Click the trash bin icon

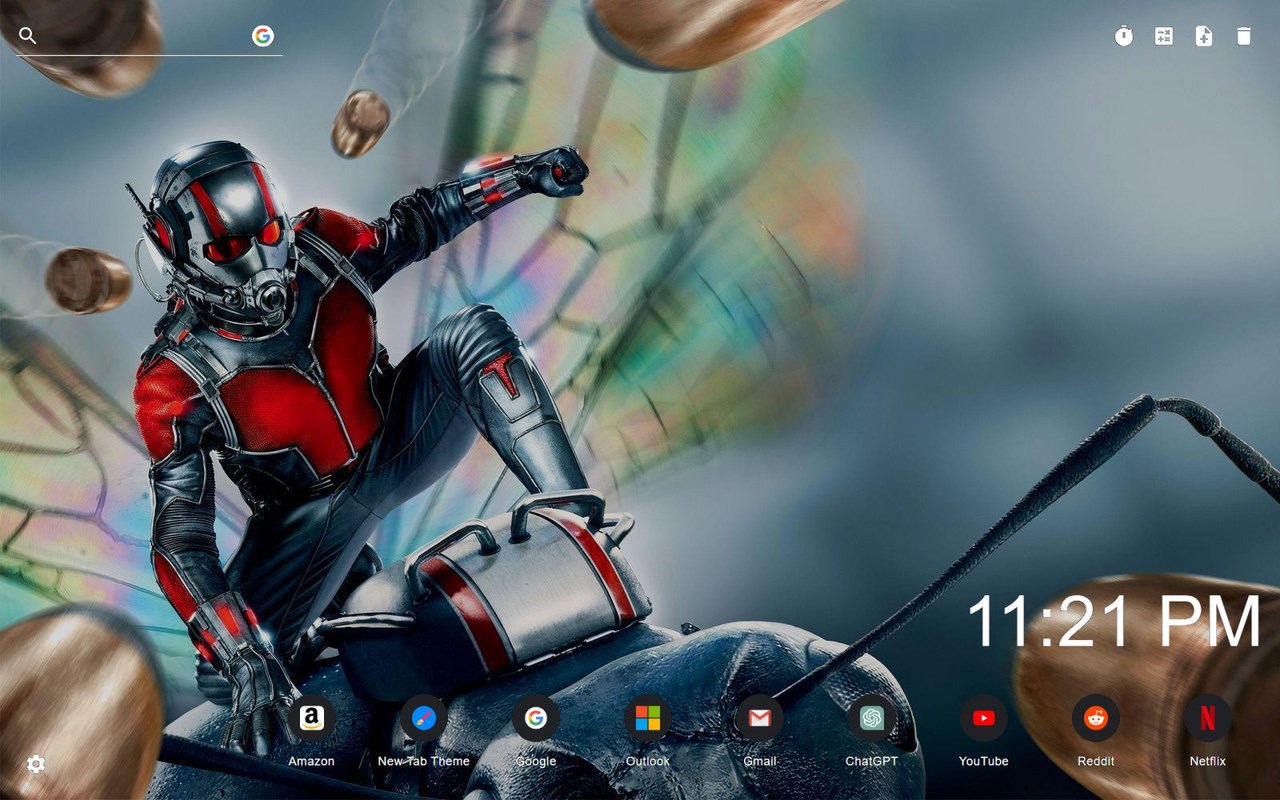pos(1244,36)
